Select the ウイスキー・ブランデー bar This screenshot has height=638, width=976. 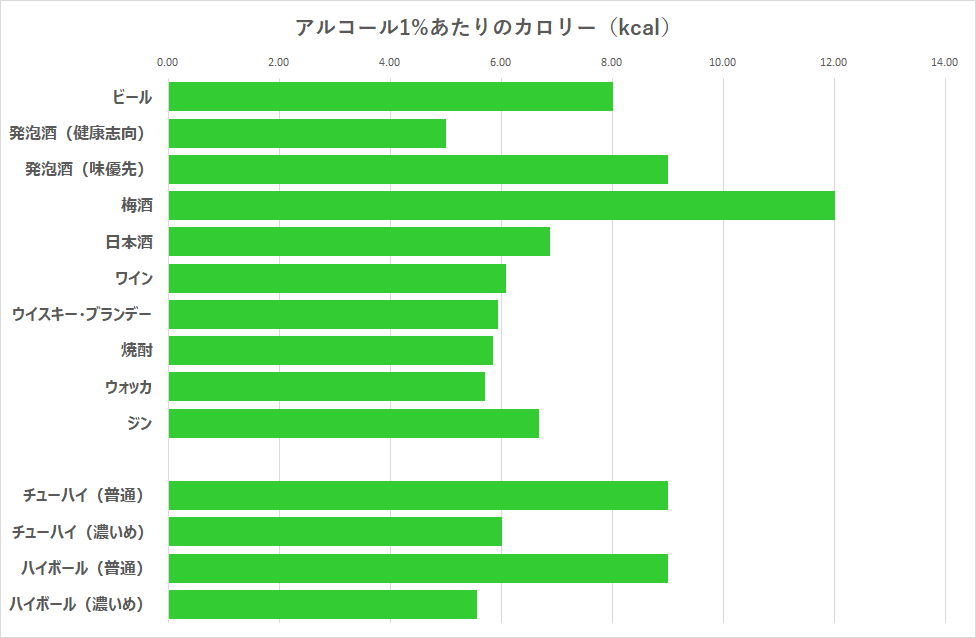[x=333, y=314]
